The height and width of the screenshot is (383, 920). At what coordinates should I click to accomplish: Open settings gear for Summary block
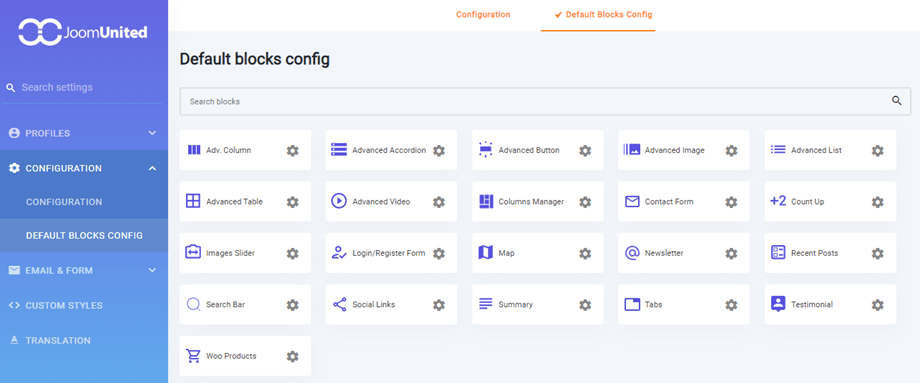pos(584,305)
